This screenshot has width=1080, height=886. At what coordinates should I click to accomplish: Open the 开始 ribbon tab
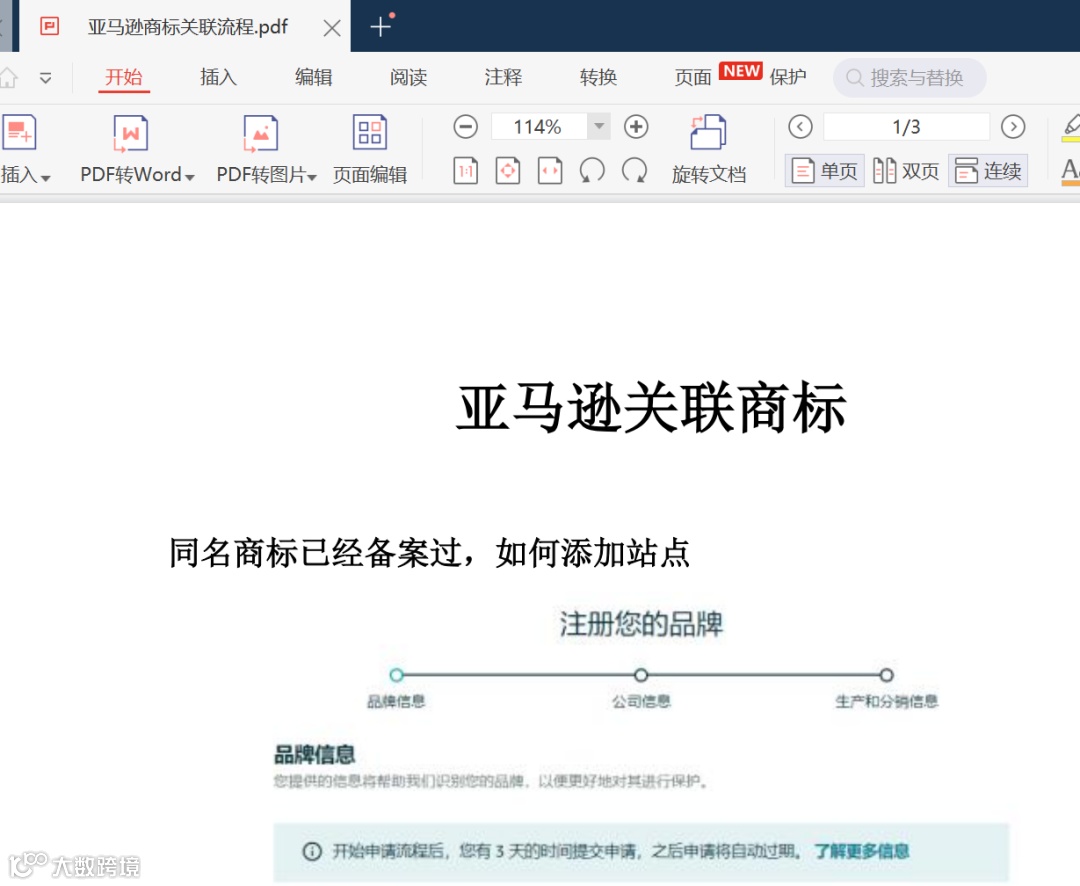pyautogui.click(x=124, y=77)
